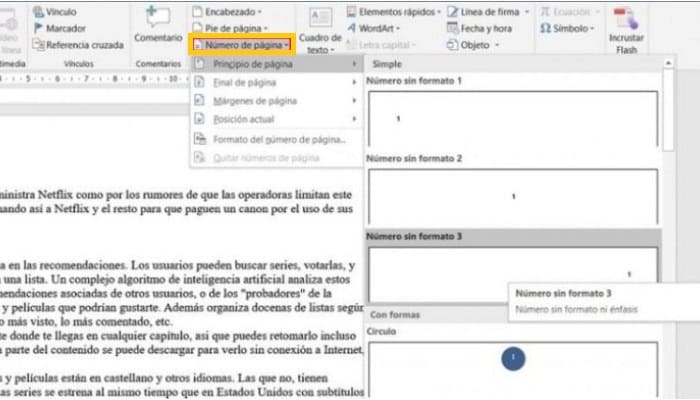Screen dimensions: 700x400
Task: Click the Incrustar Flash icon
Action: pos(626,18)
